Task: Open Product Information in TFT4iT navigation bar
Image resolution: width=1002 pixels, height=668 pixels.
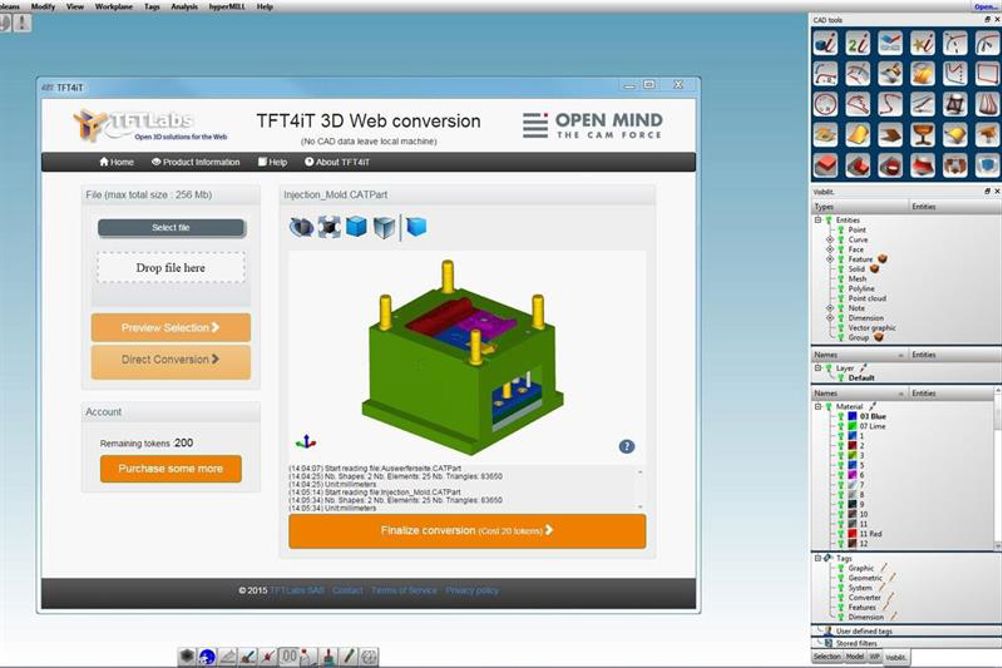Action: 196,162
